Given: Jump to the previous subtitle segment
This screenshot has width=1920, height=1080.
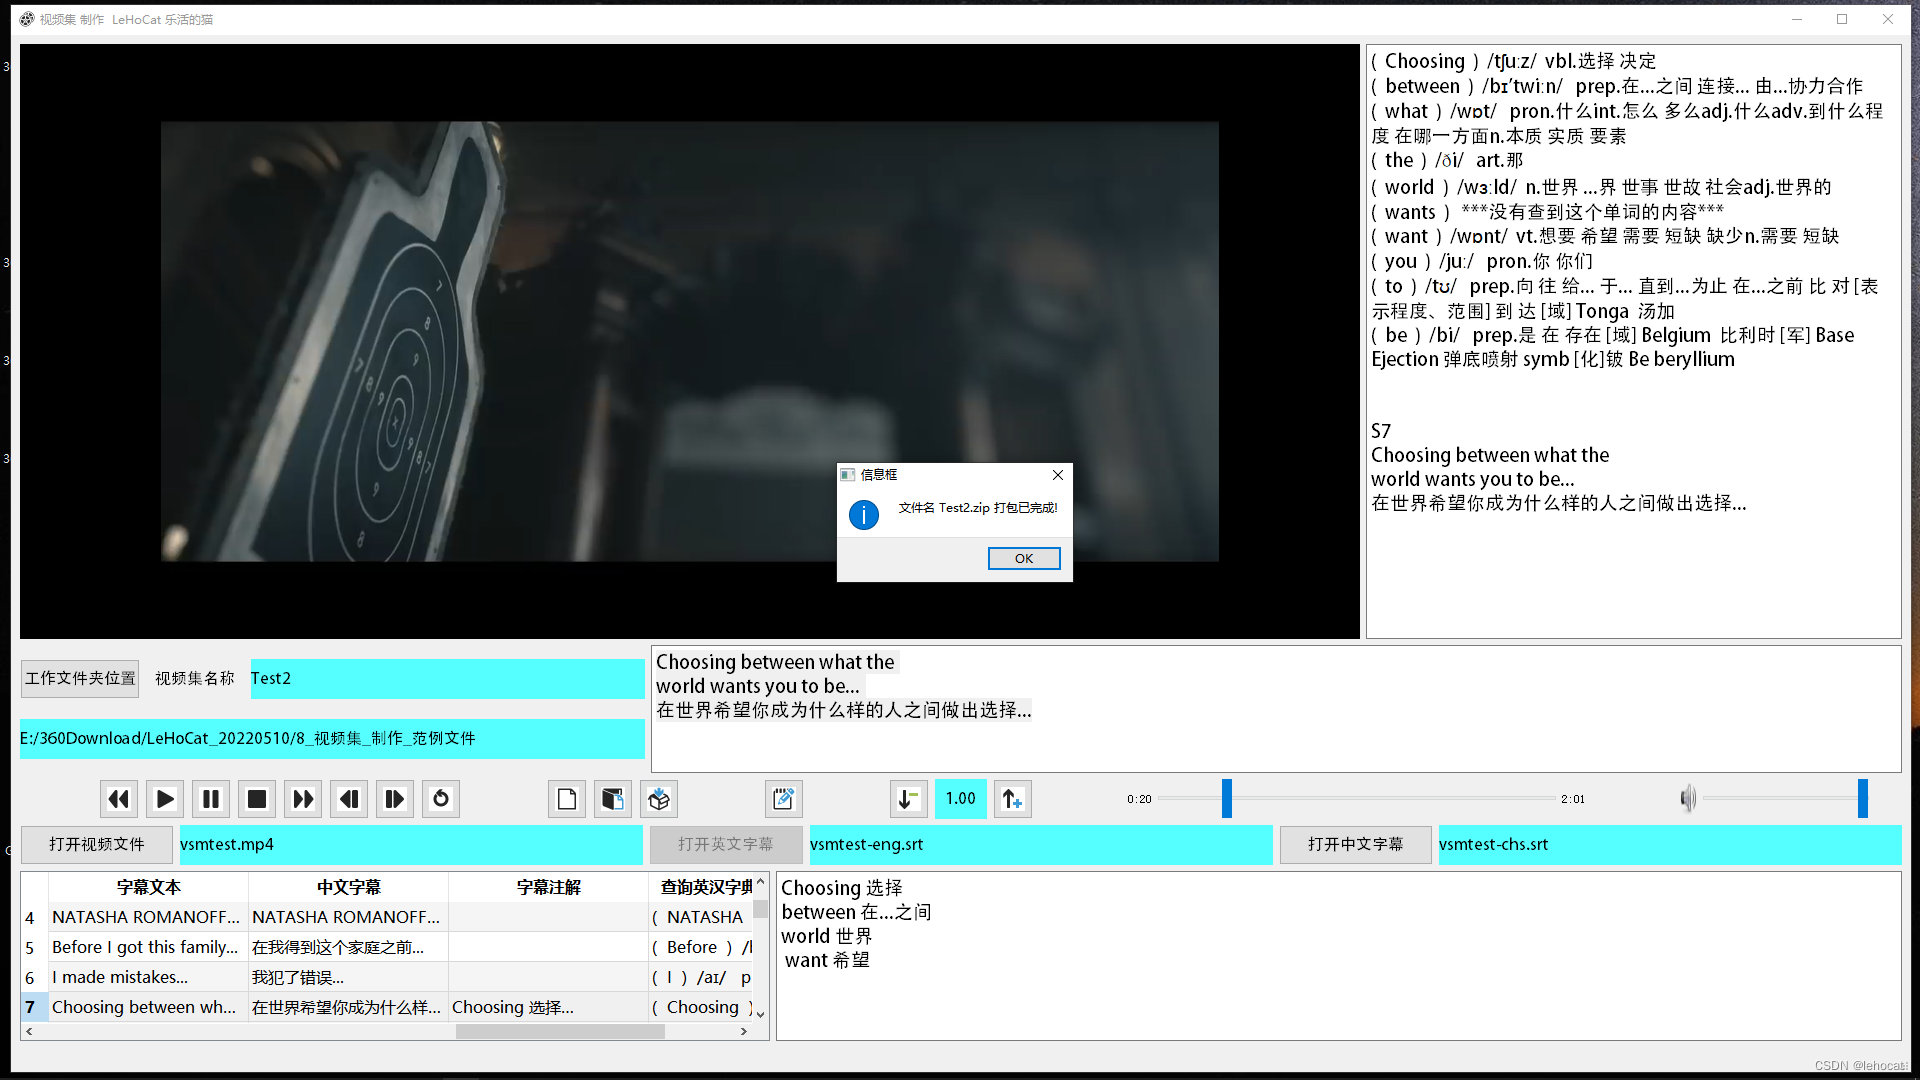Looking at the screenshot, I should (349, 799).
